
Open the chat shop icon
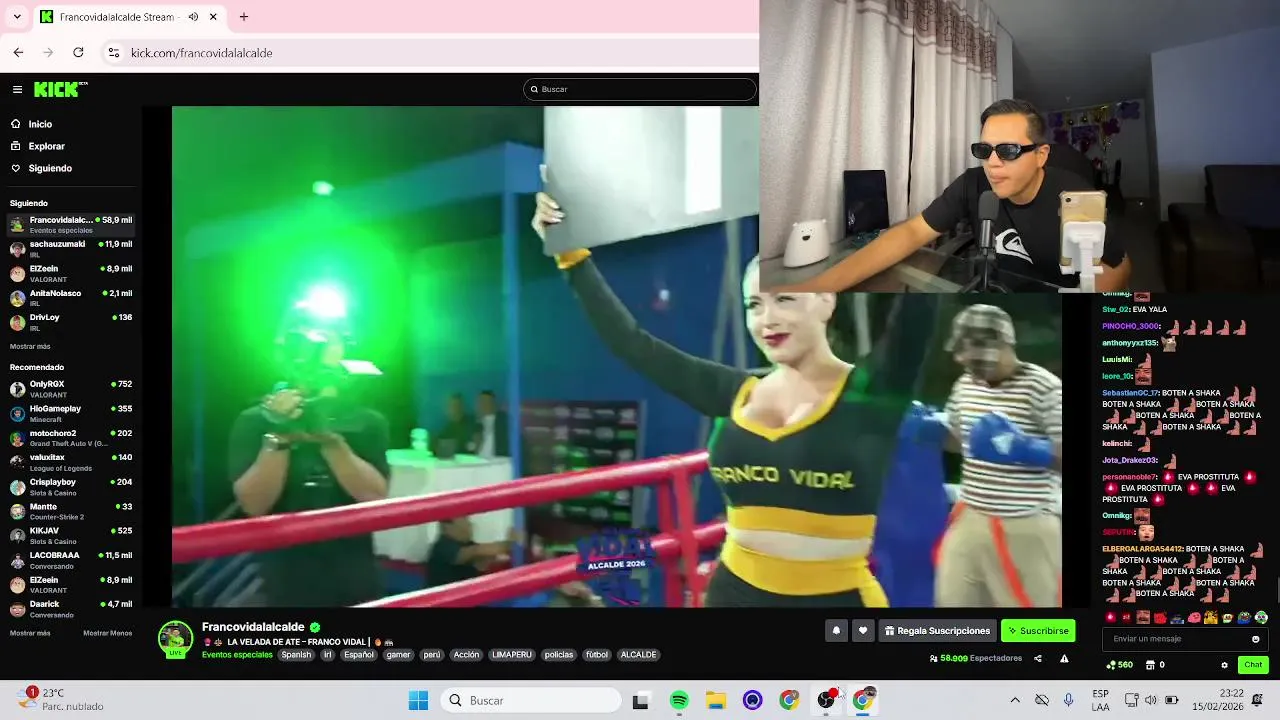[x=1150, y=665]
